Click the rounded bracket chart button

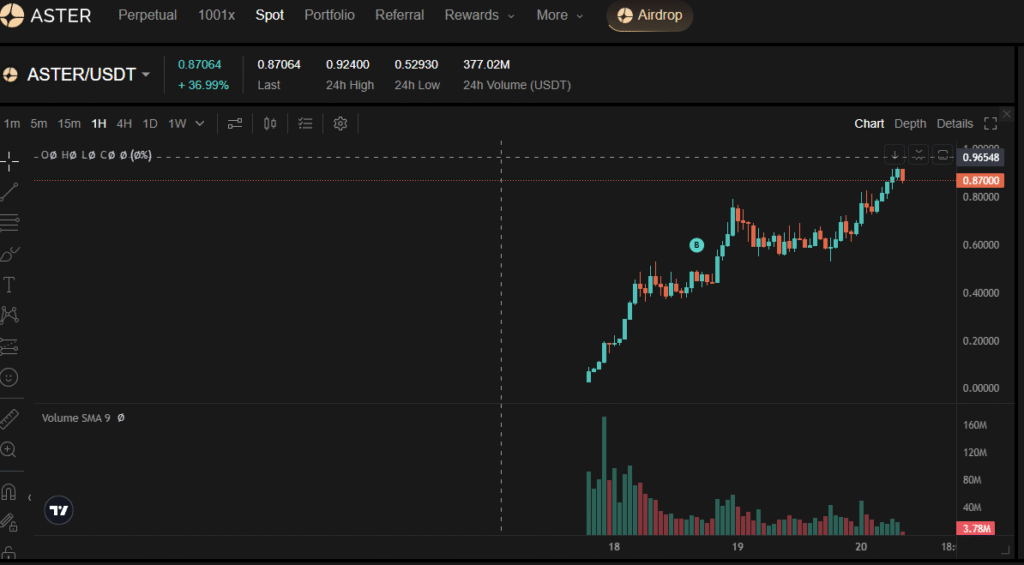pos(942,155)
